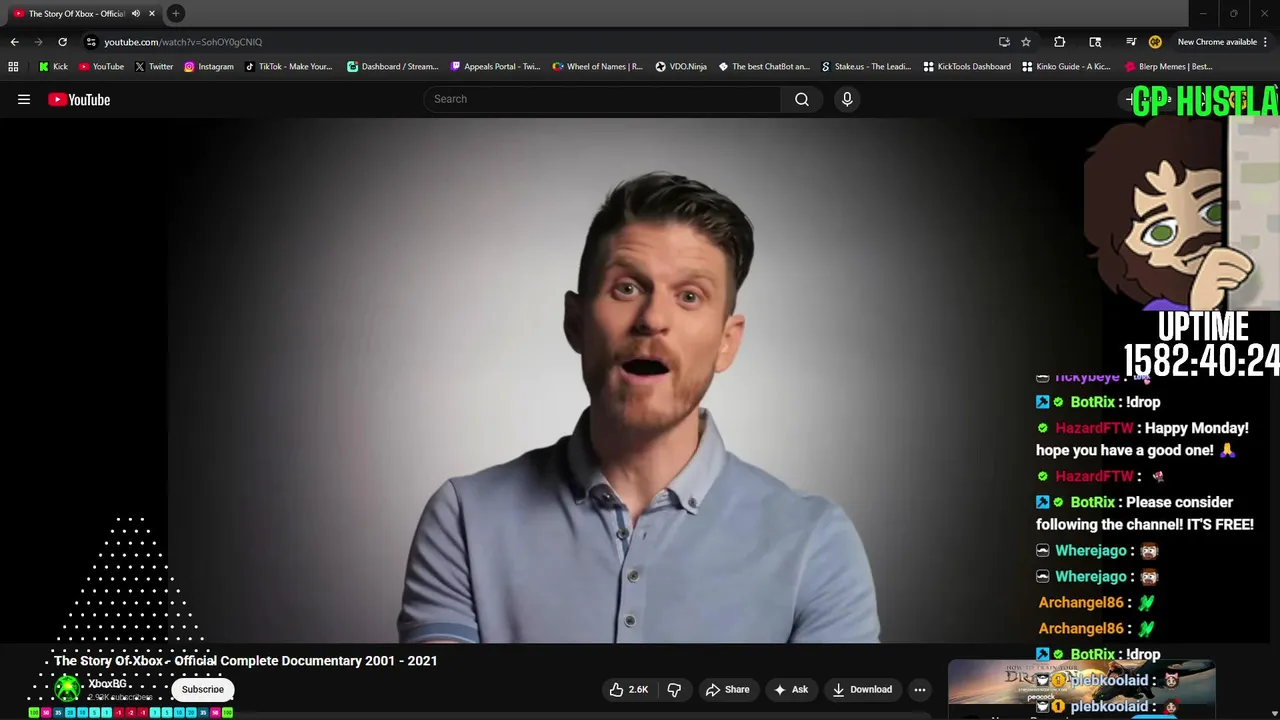
Task: Start voice search with the microphone
Action: coord(847,99)
